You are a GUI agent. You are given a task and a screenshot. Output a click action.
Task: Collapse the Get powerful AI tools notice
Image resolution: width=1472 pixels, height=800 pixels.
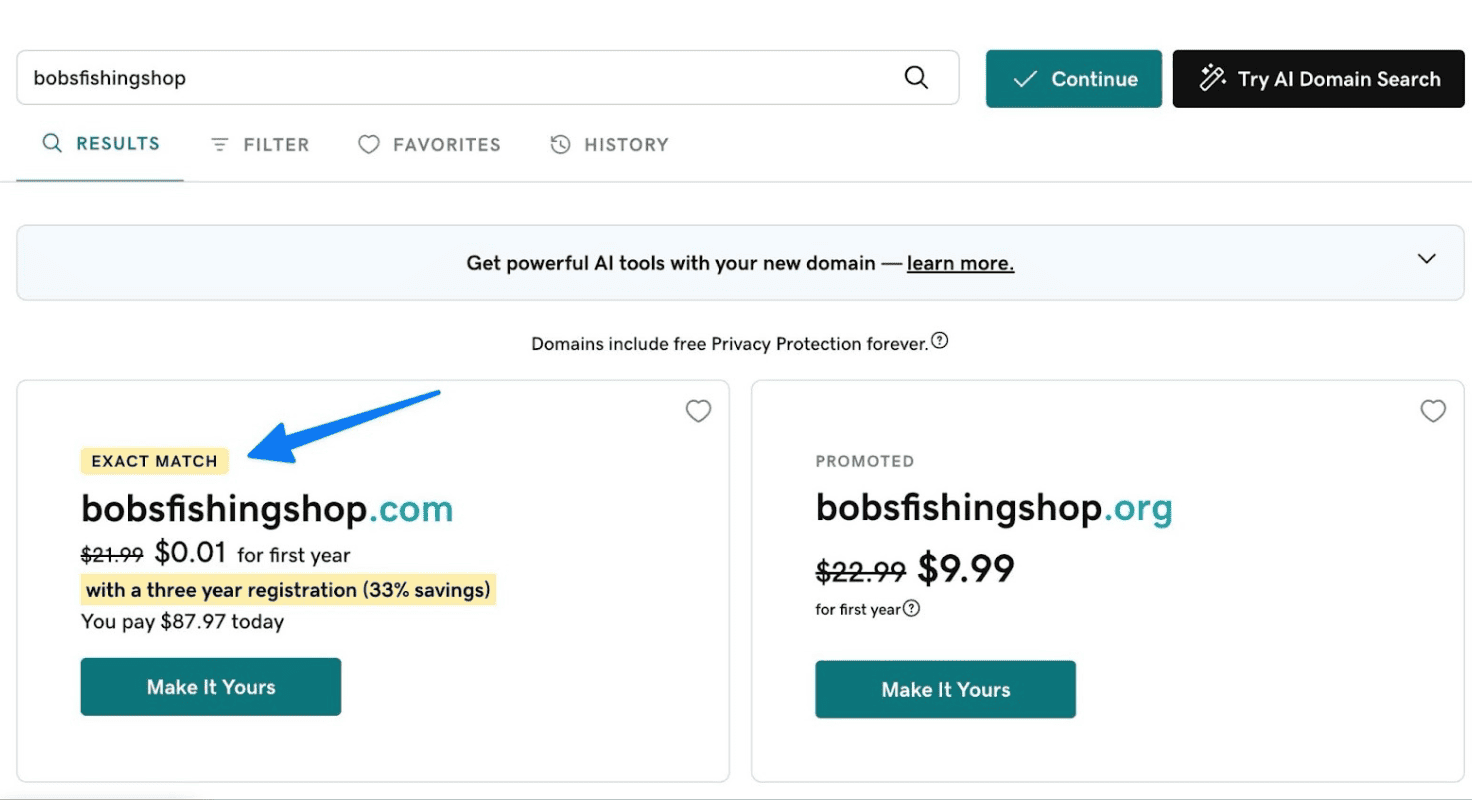[x=1426, y=258]
